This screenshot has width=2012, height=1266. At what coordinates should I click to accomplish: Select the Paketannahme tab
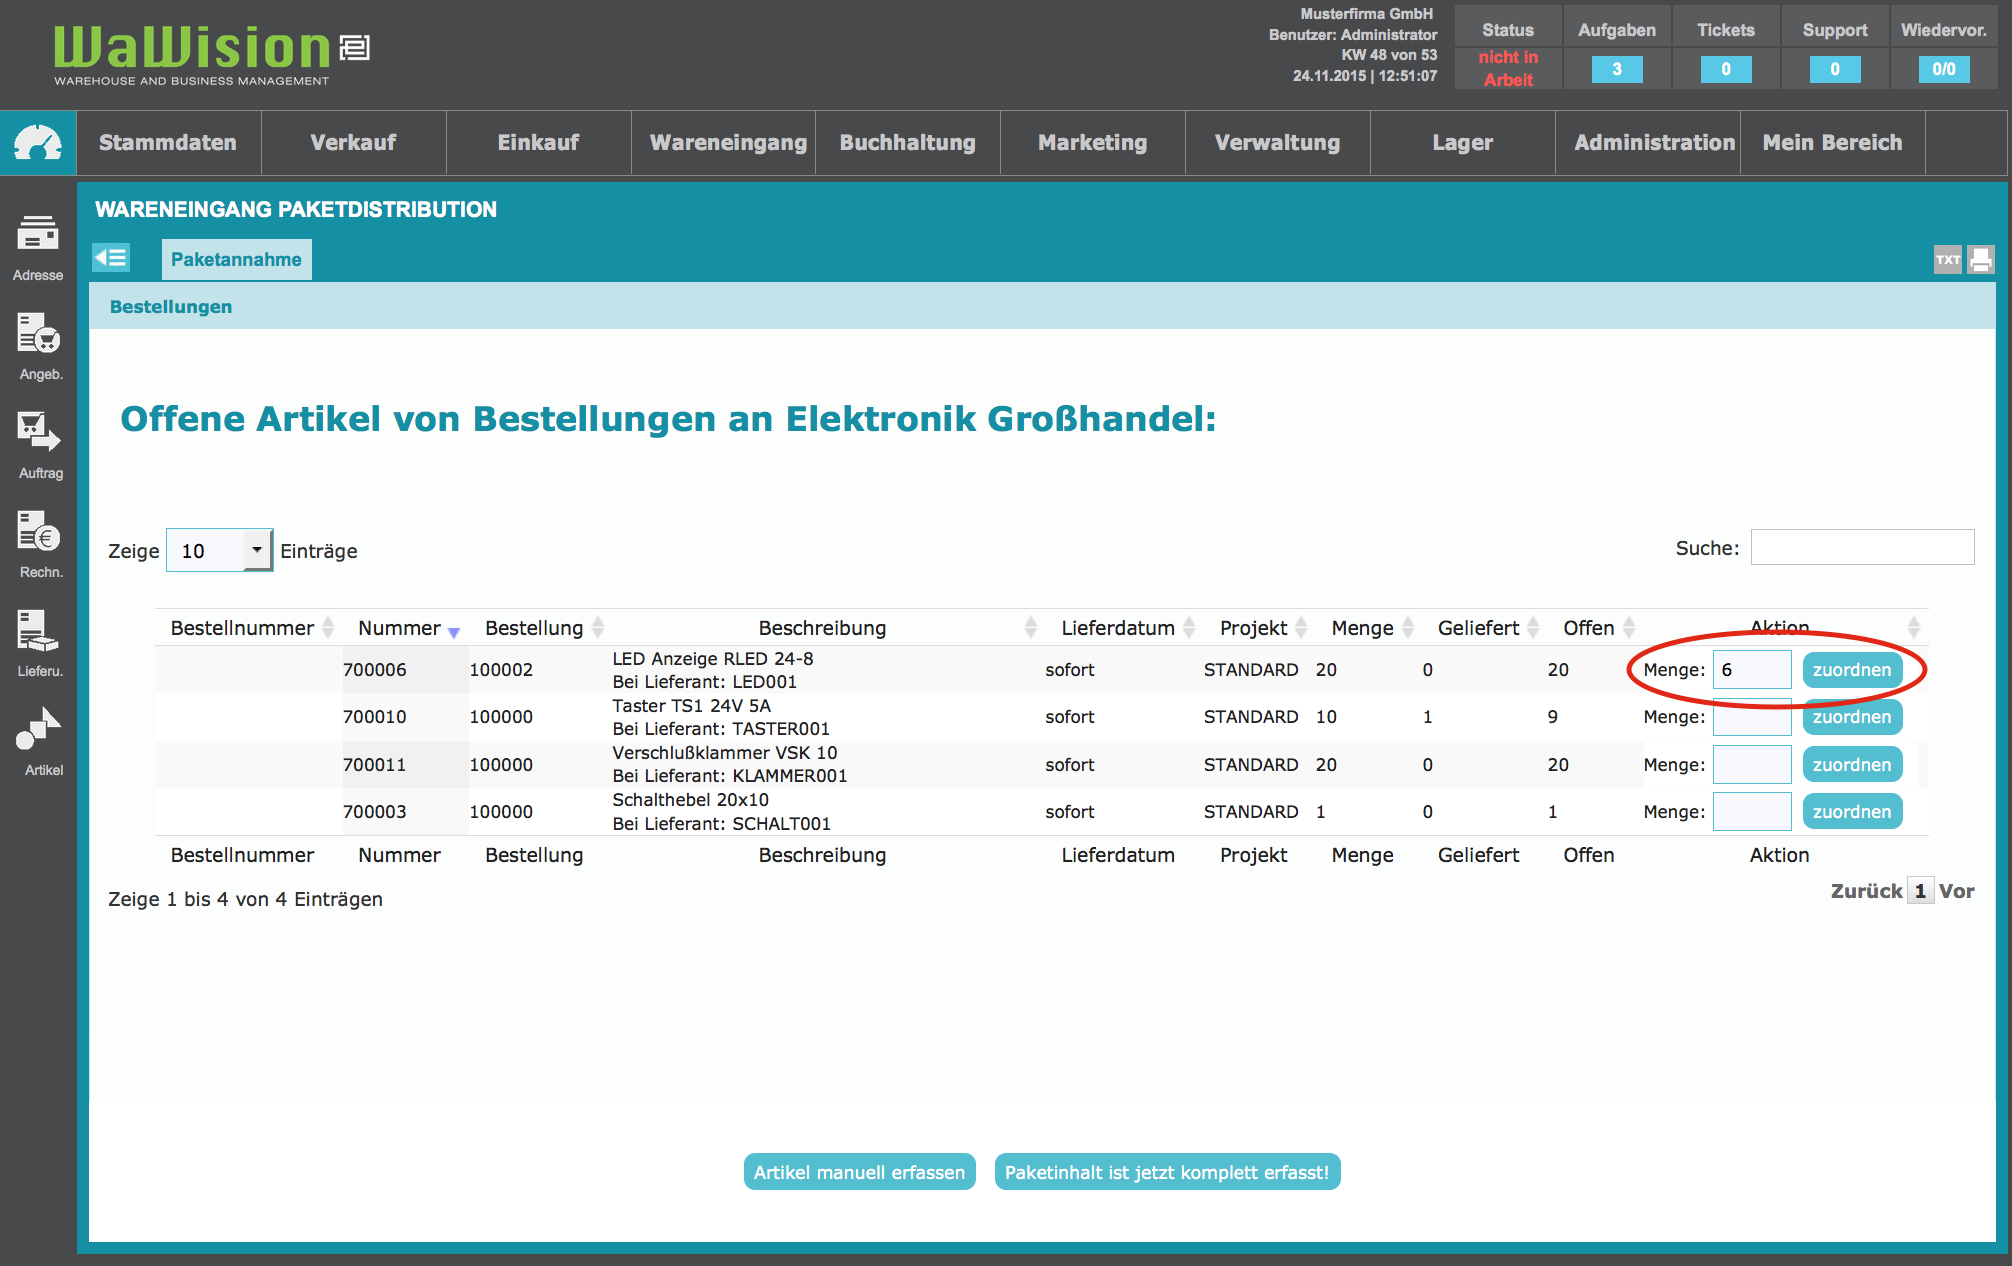pos(236,260)
